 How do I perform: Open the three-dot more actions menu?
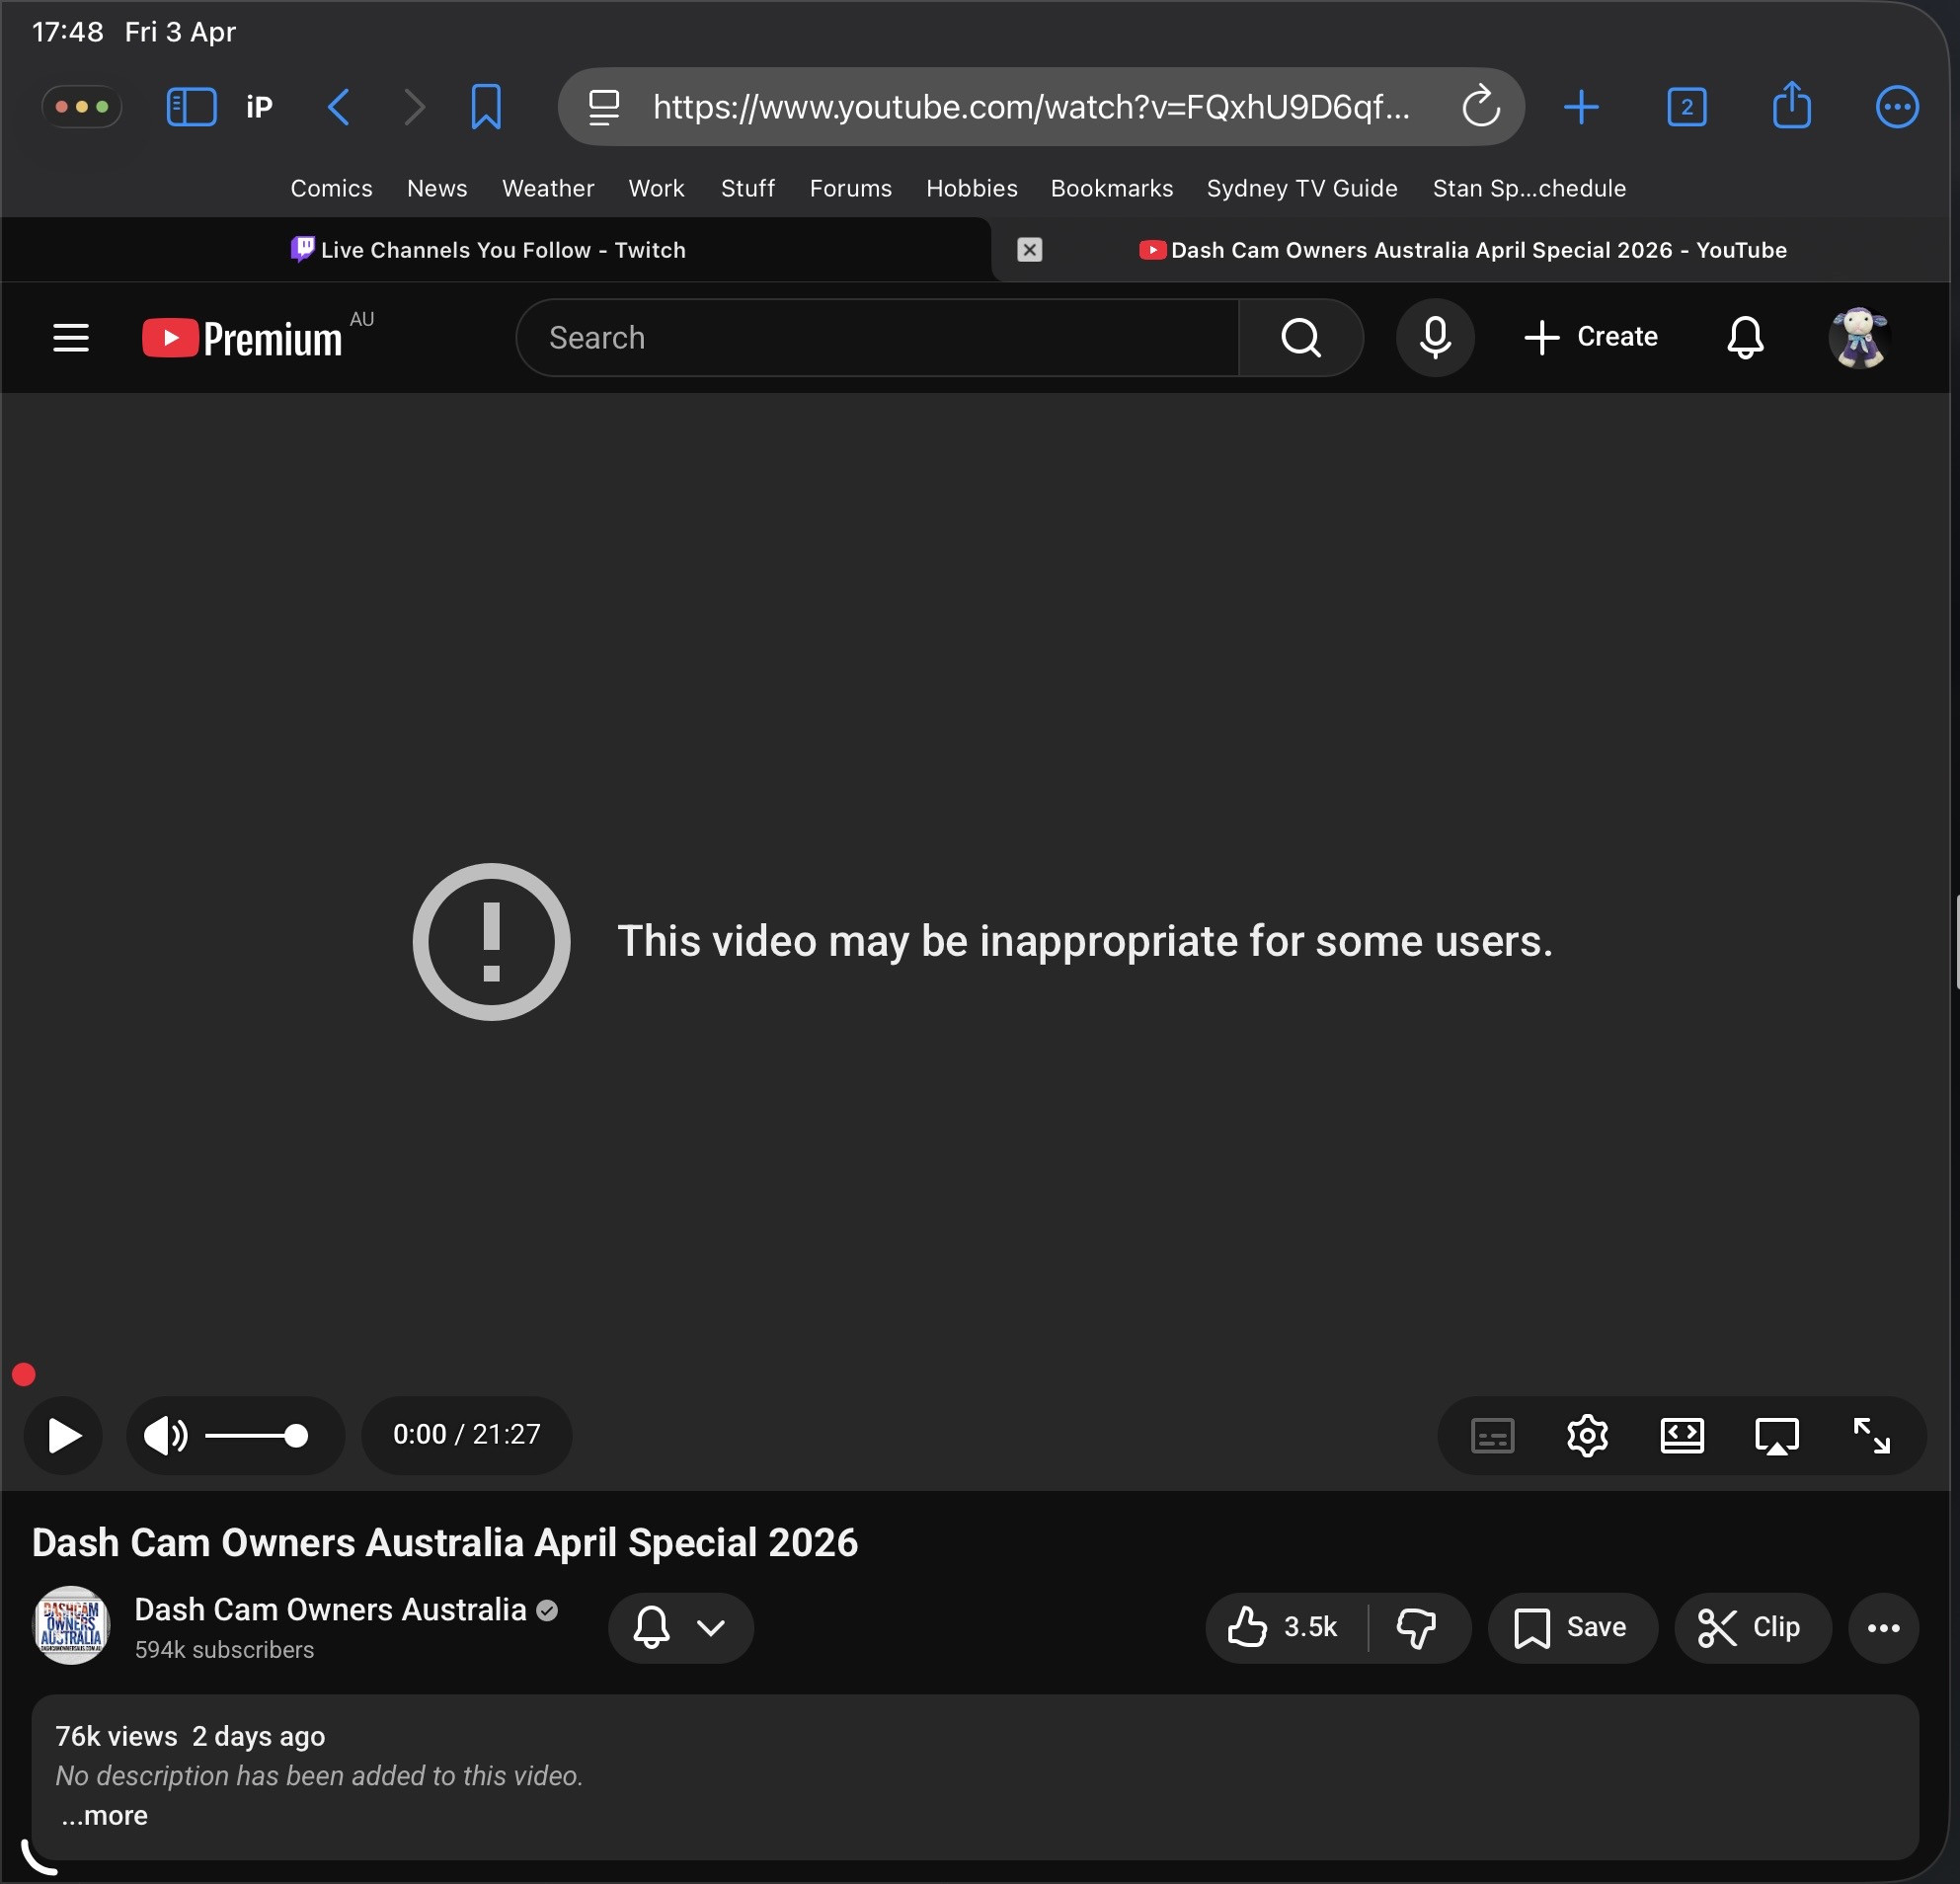tap(1883, 1627)
